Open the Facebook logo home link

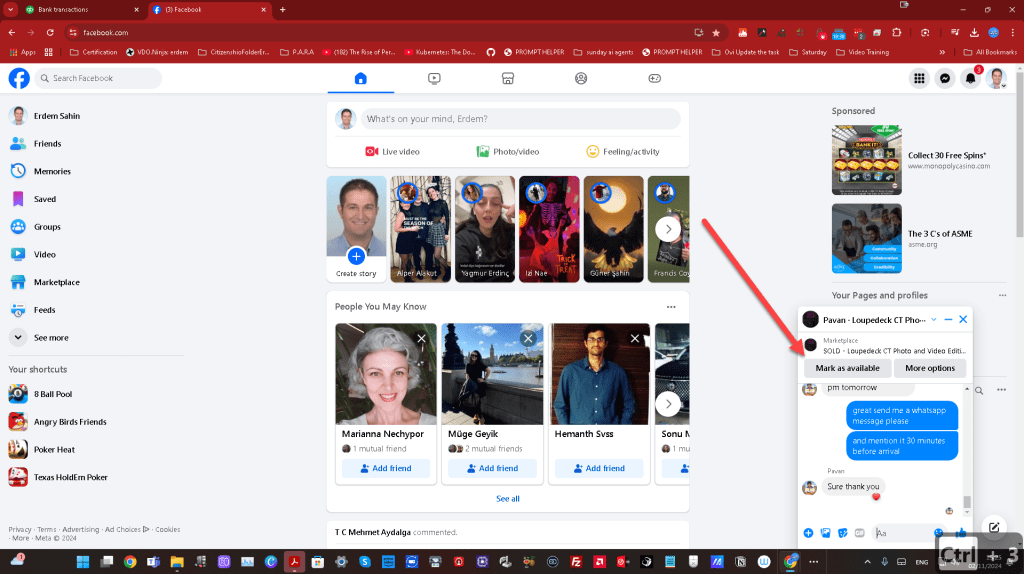19,78
